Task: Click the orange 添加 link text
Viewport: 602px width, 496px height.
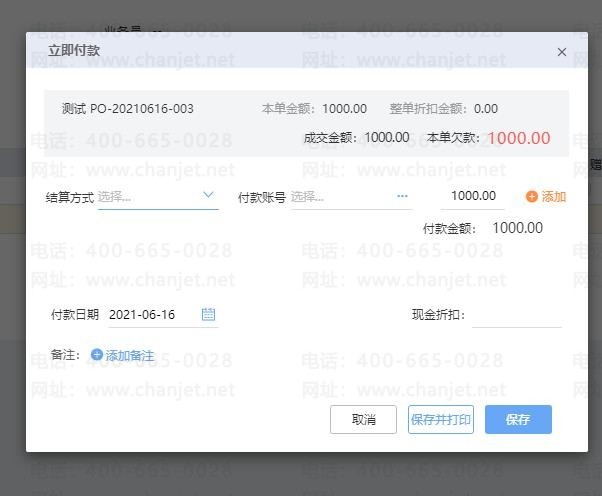Action: pyautogui.click(x=553, y=197)
